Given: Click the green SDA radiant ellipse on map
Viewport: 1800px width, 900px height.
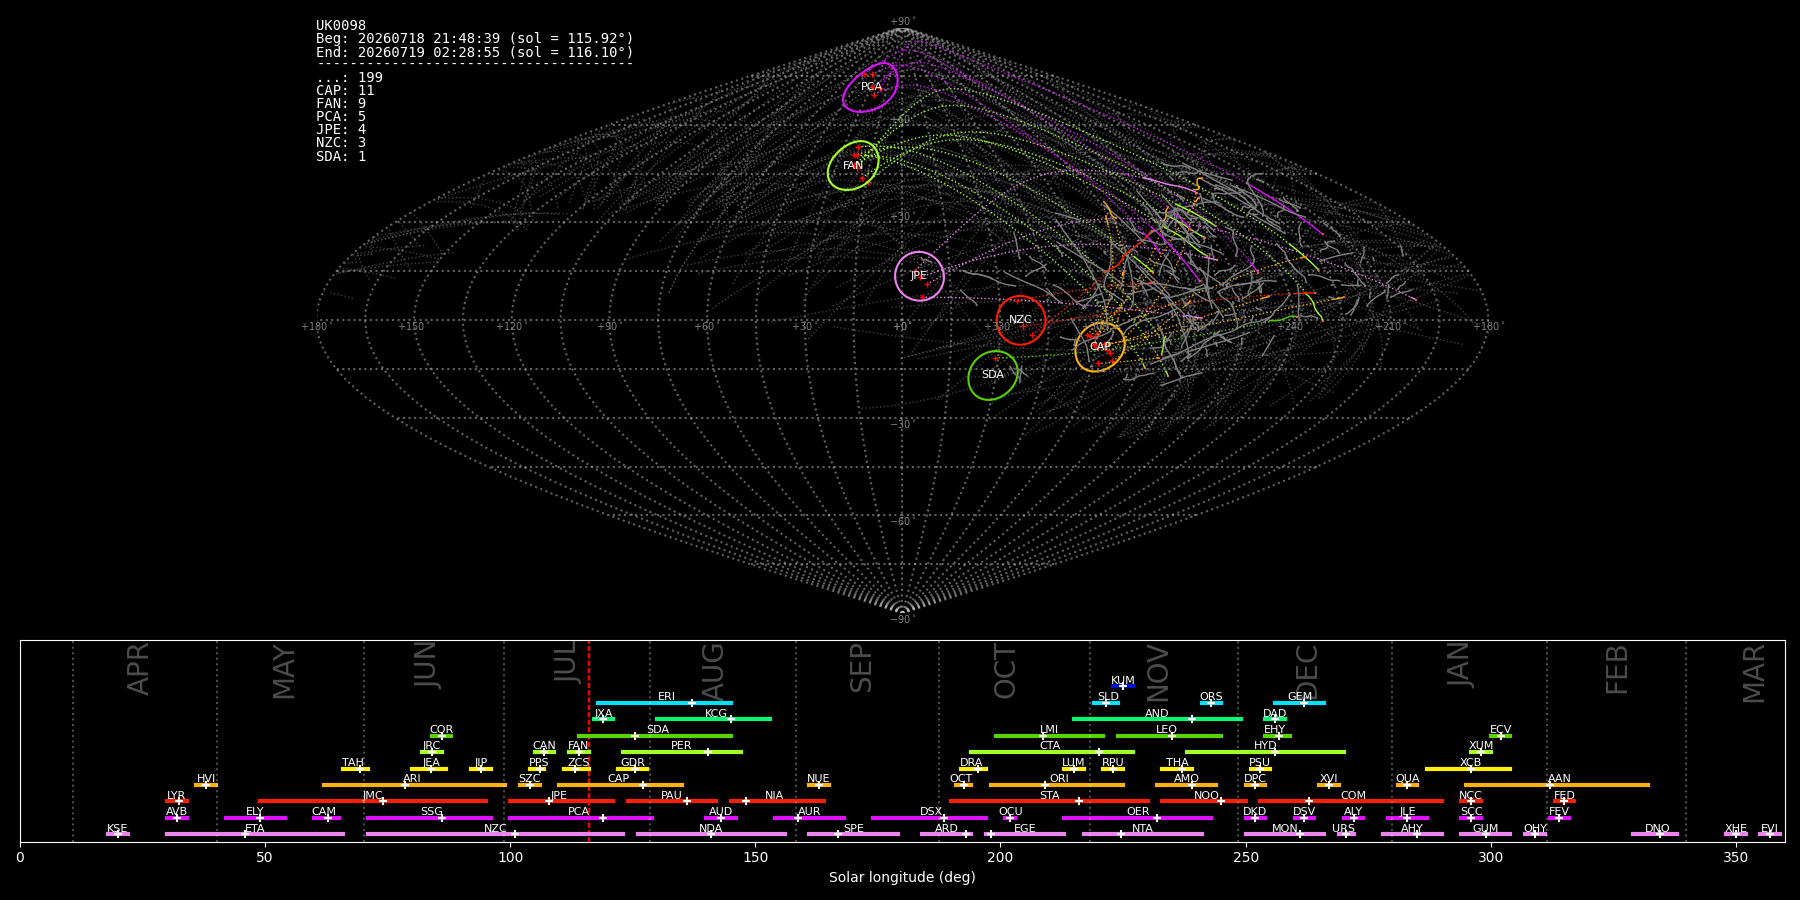Looking at the screenshot, I should click(x=993, y=375).
